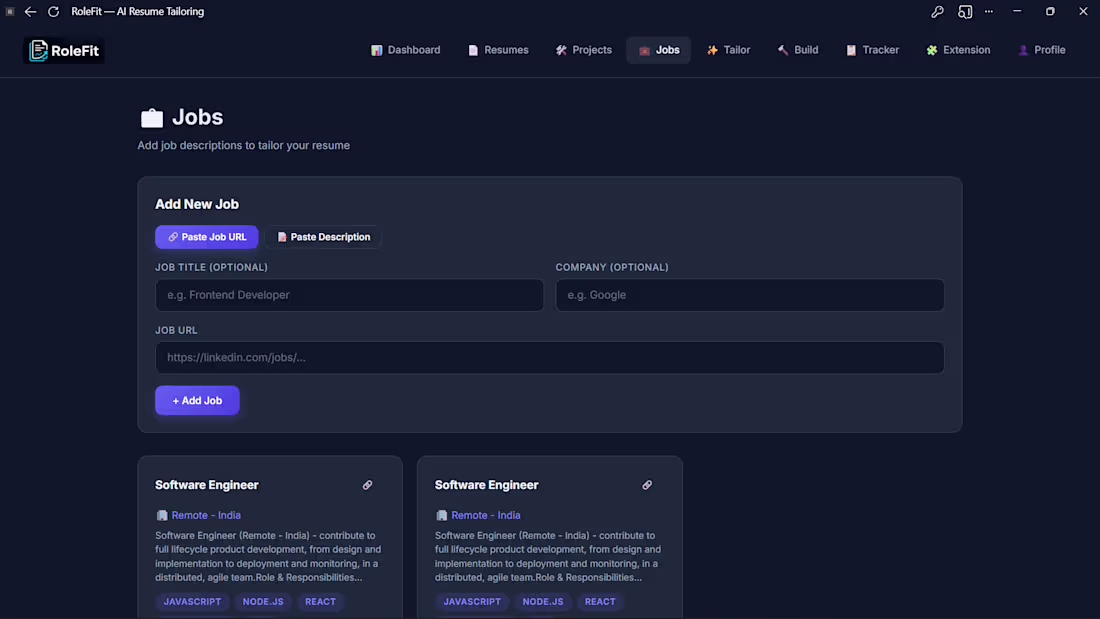Switch to the Resumes section

[498, 49]
